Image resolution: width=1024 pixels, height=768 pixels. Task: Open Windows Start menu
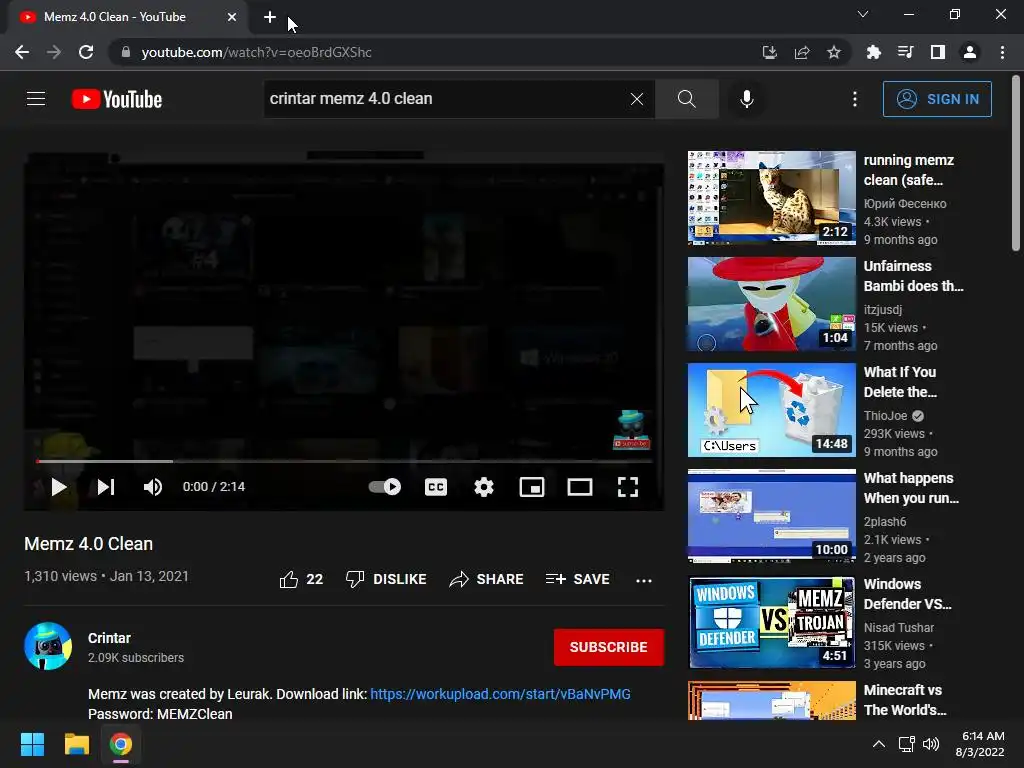click(x=32, y=744)
